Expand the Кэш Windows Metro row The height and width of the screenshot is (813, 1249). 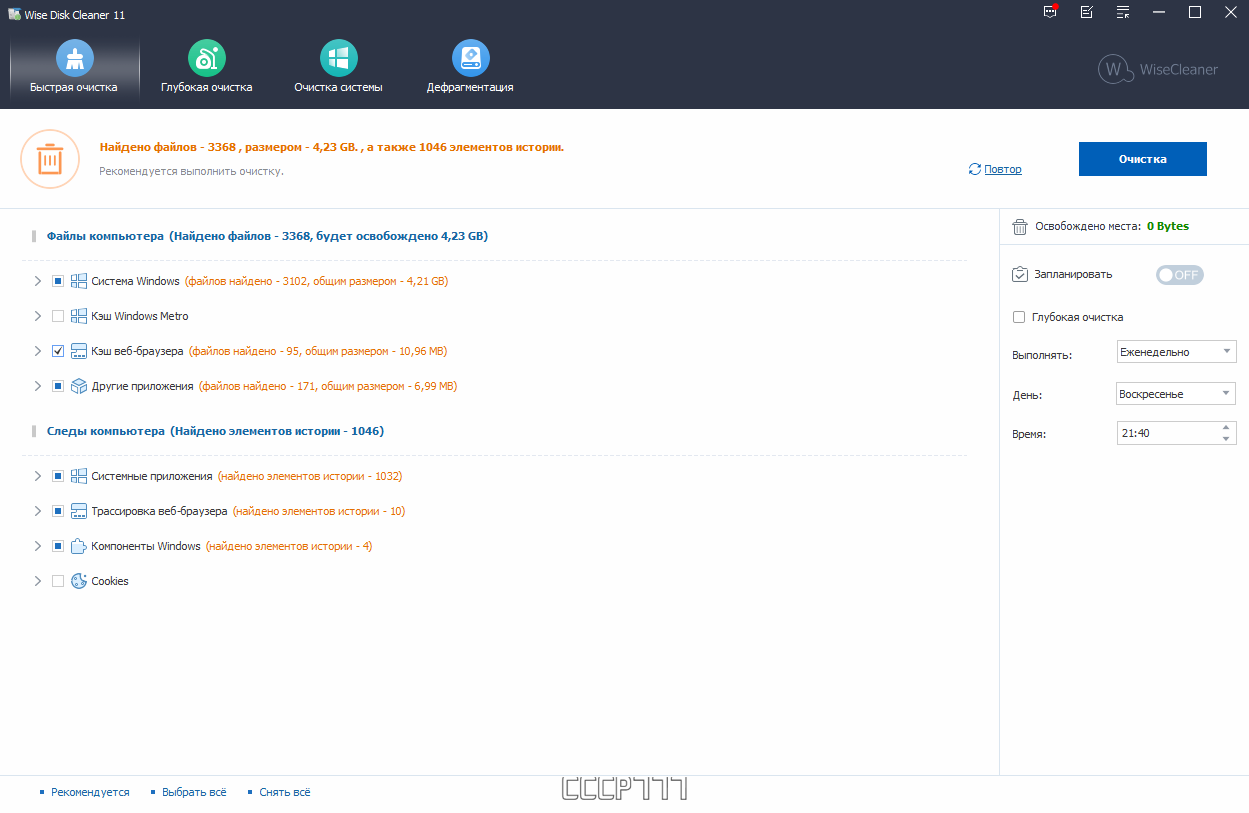tap(38, 316)
